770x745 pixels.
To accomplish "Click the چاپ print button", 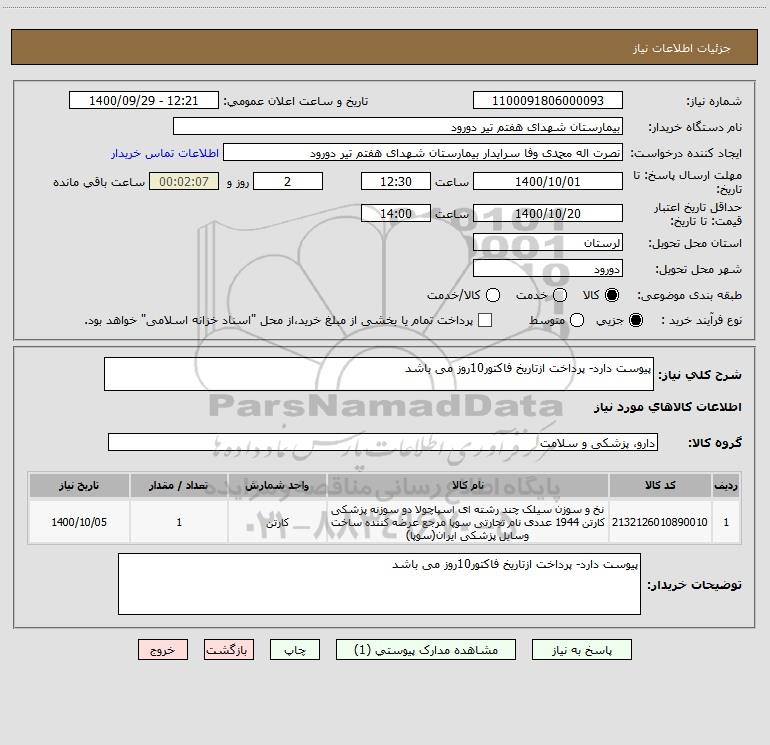I will (295, 650).
